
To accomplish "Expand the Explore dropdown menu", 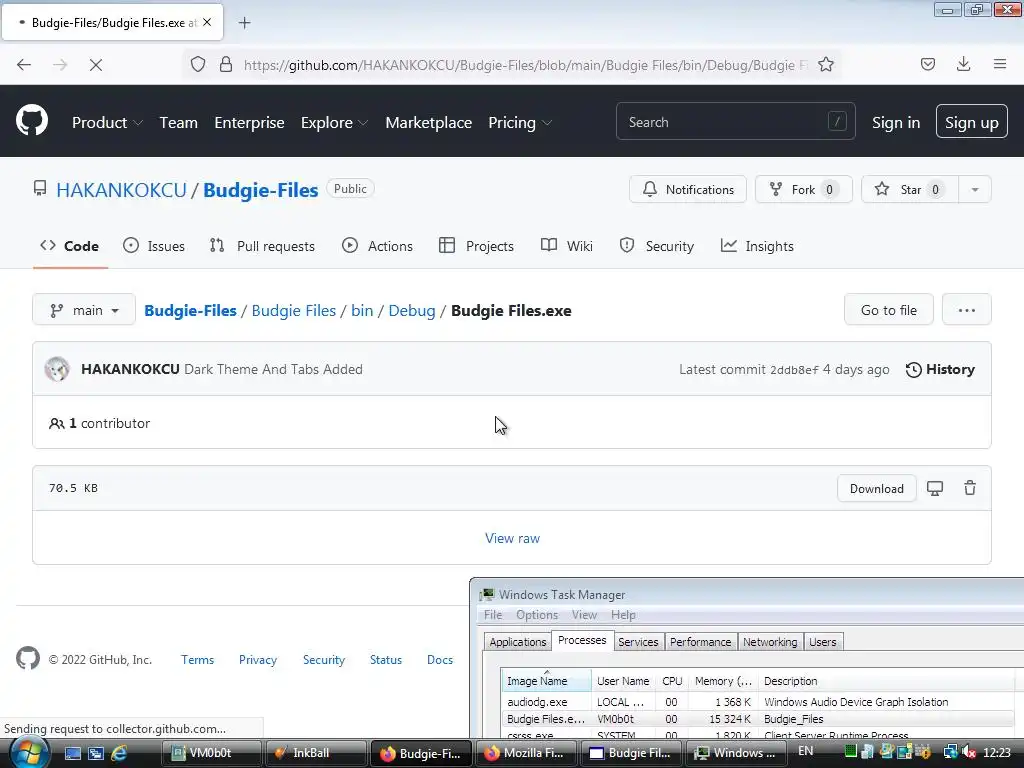I will tap(334, 122).
